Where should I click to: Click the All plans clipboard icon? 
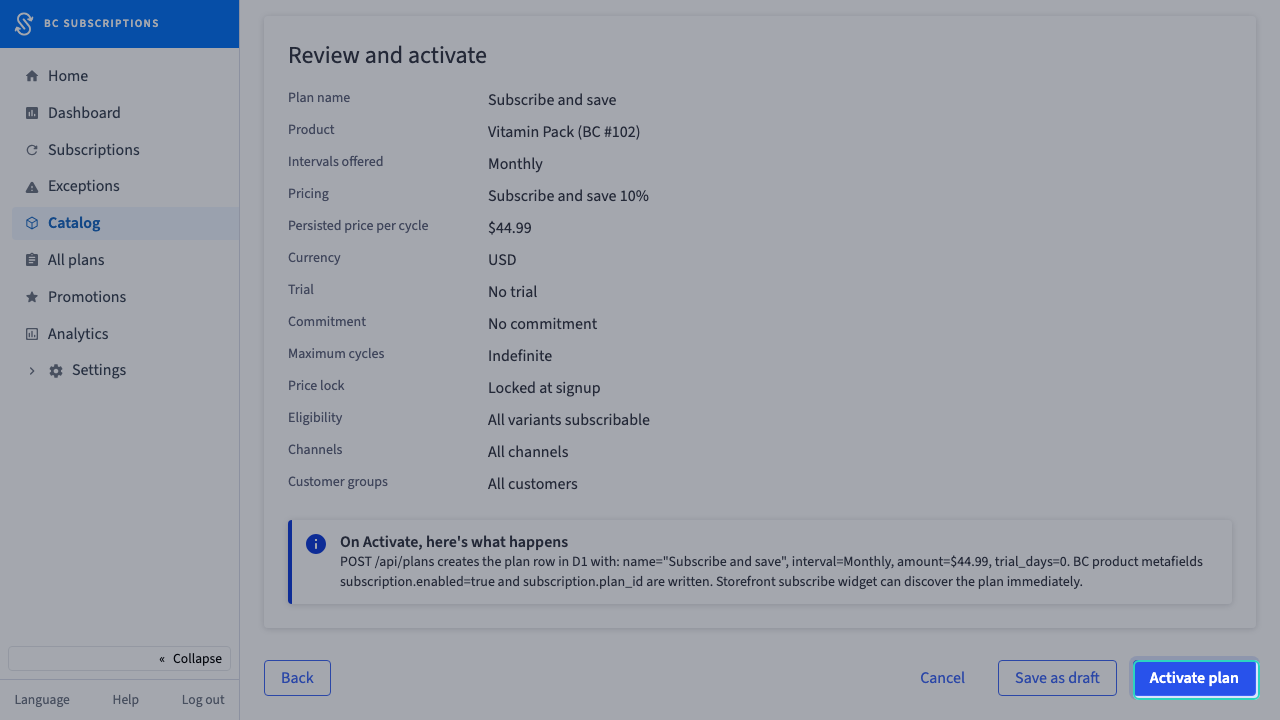32,260
